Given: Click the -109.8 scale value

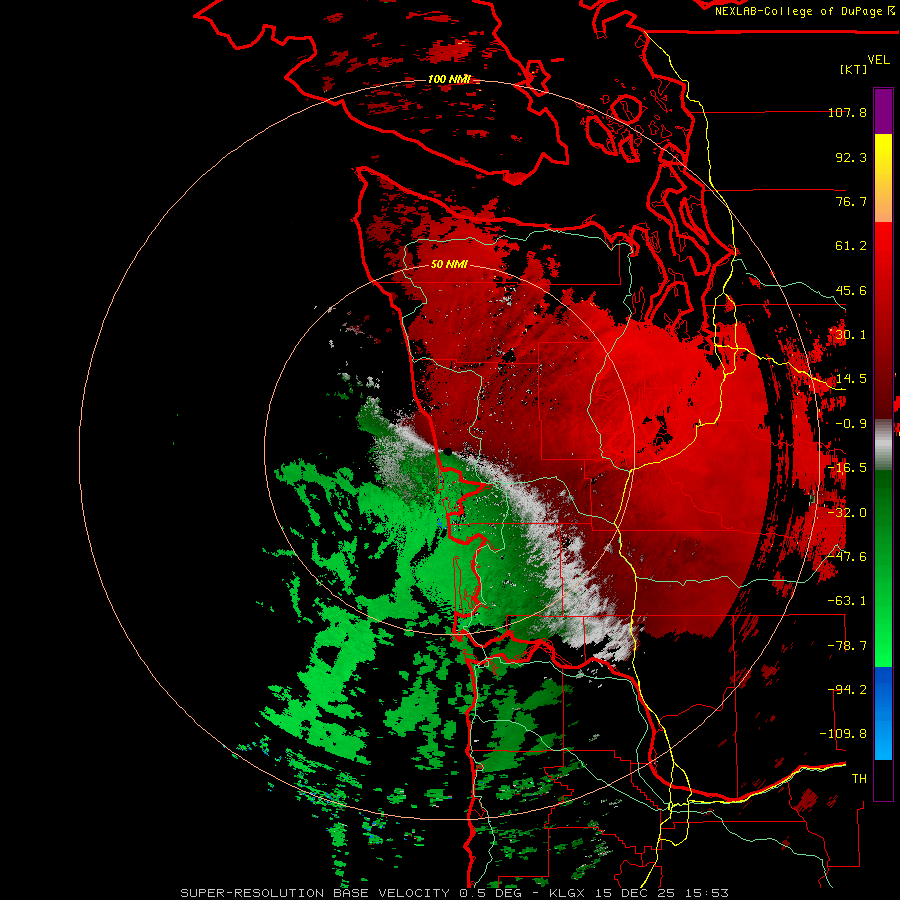Looking at the screenshot, I should 843,734.
